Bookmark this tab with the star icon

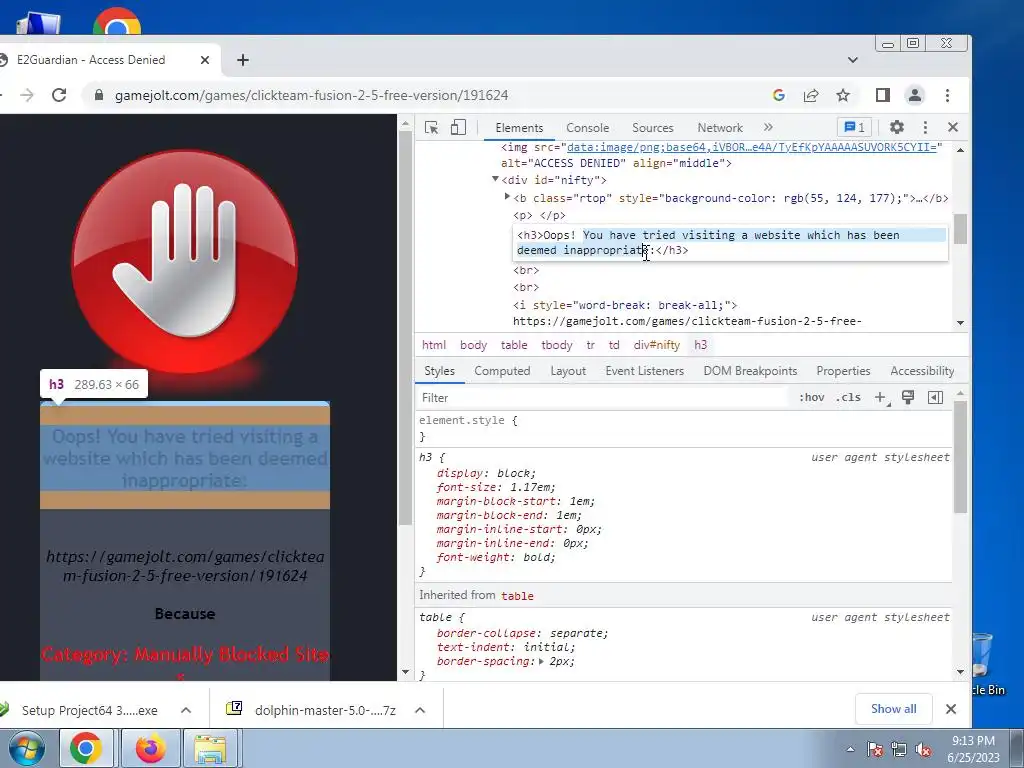click(843, 95)
